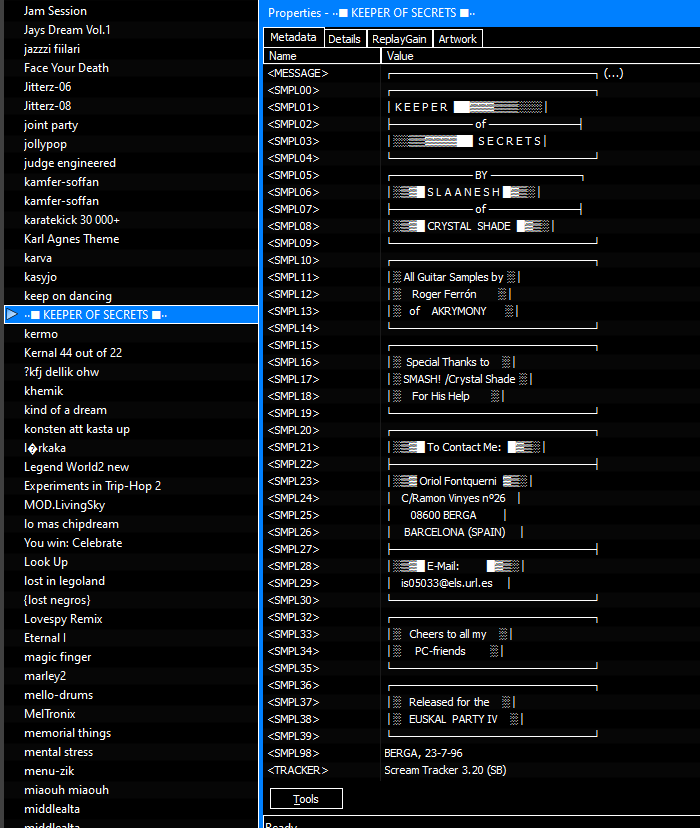Select the <SMPL29> row showing the email address
The image size is (700, 828).
294,583
